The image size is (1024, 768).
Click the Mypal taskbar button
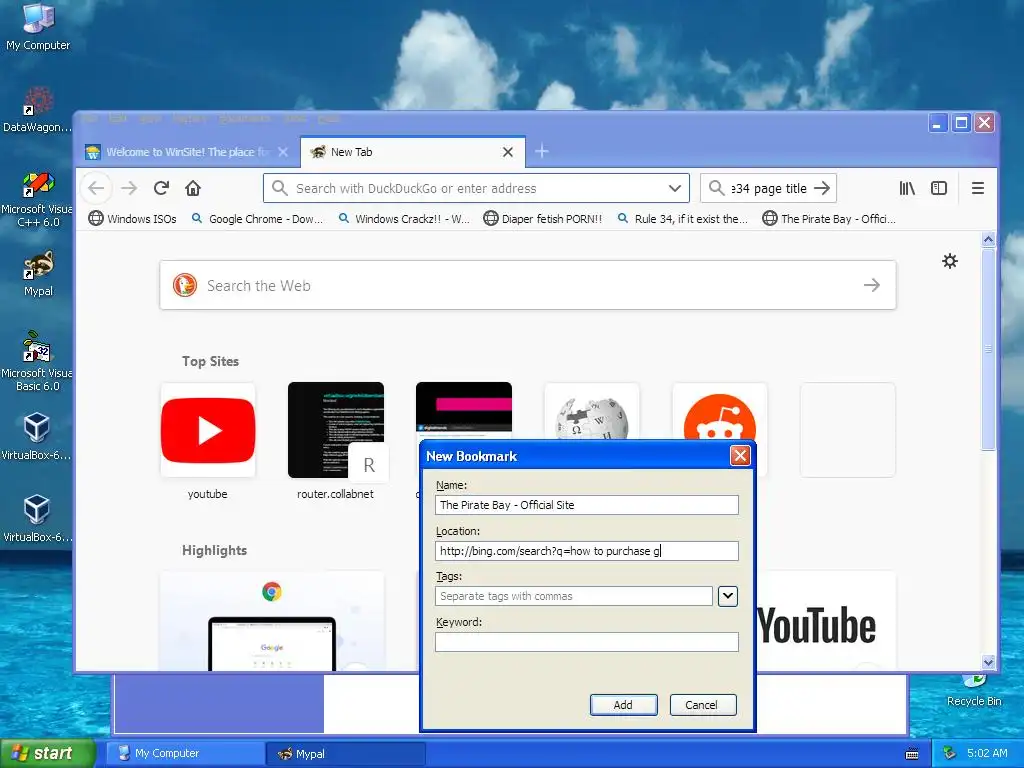tap(346, 753)
